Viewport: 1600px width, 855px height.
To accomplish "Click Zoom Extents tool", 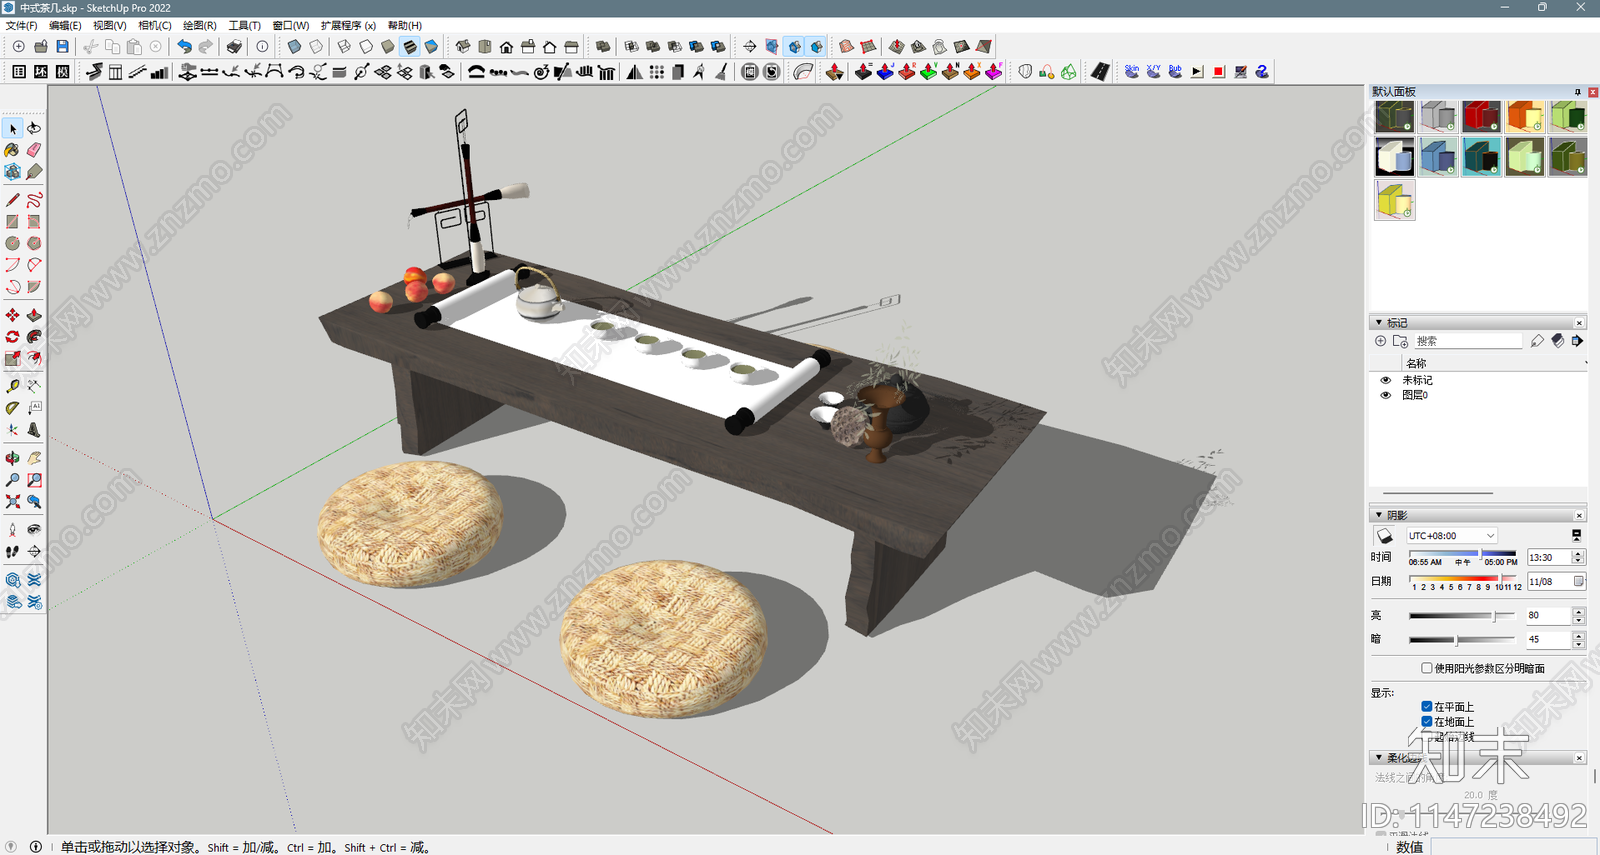I will (13, 502).
